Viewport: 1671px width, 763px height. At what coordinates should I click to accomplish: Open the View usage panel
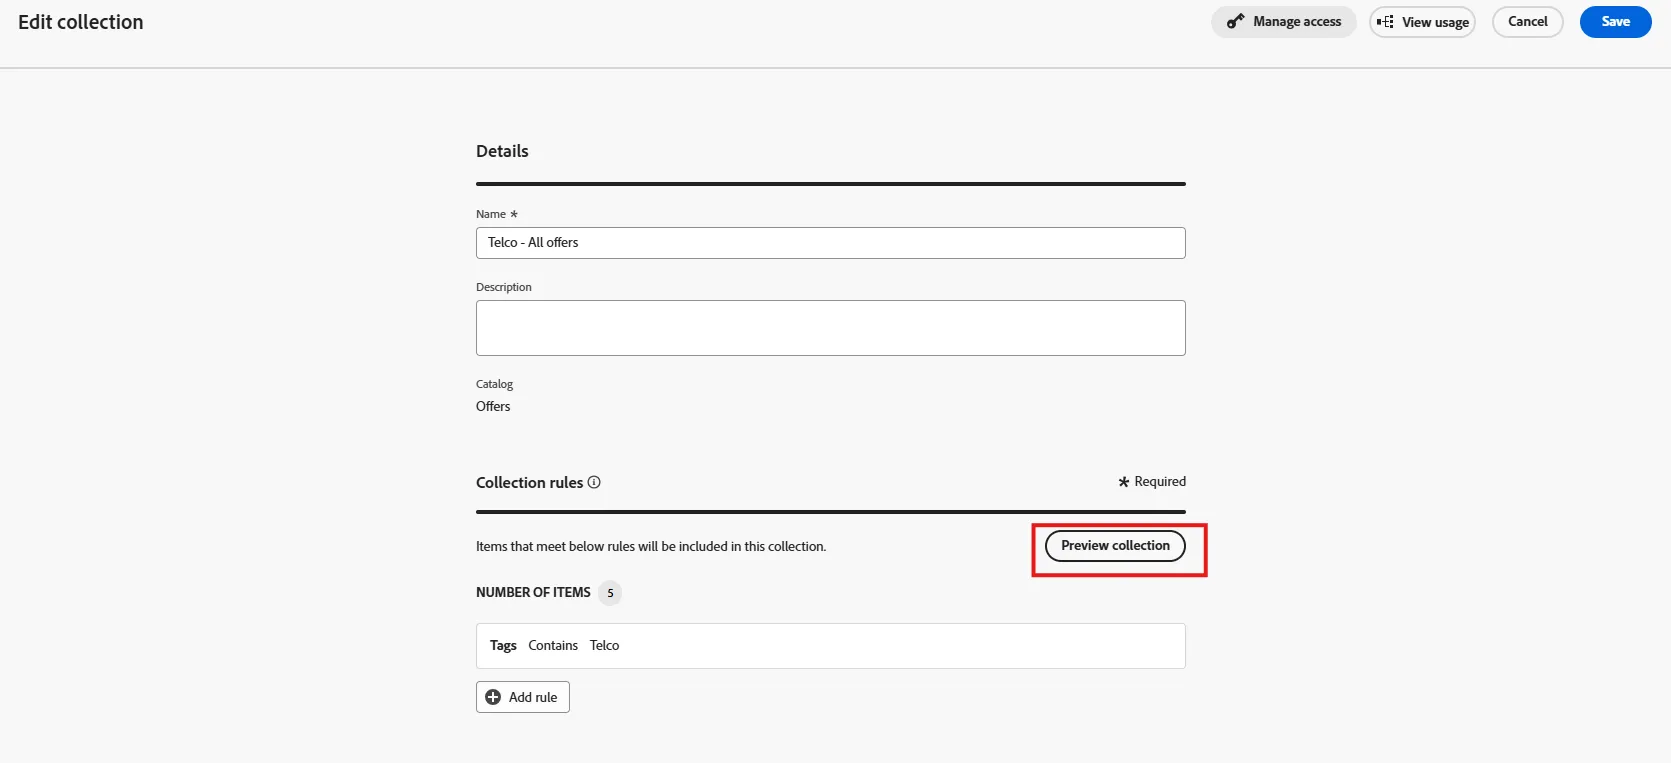[x=1422, y=21]
